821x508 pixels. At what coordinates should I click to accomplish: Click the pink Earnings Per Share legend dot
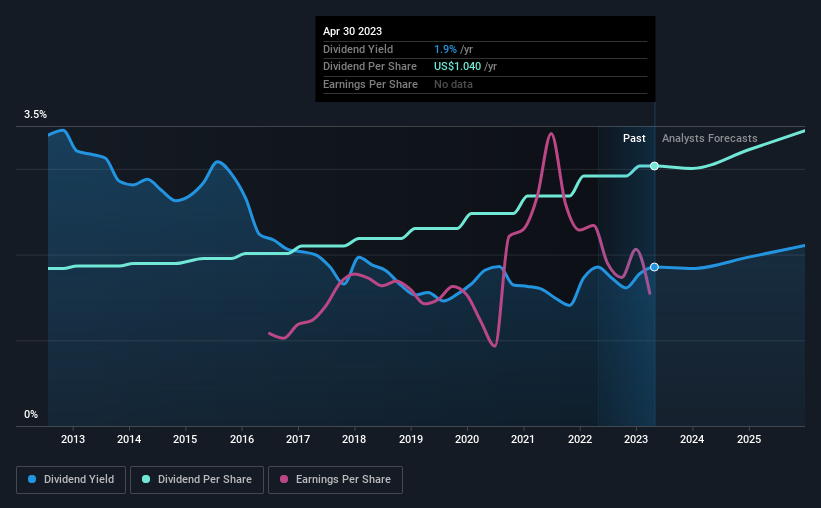pyautogui.click(x=284, y=479)
